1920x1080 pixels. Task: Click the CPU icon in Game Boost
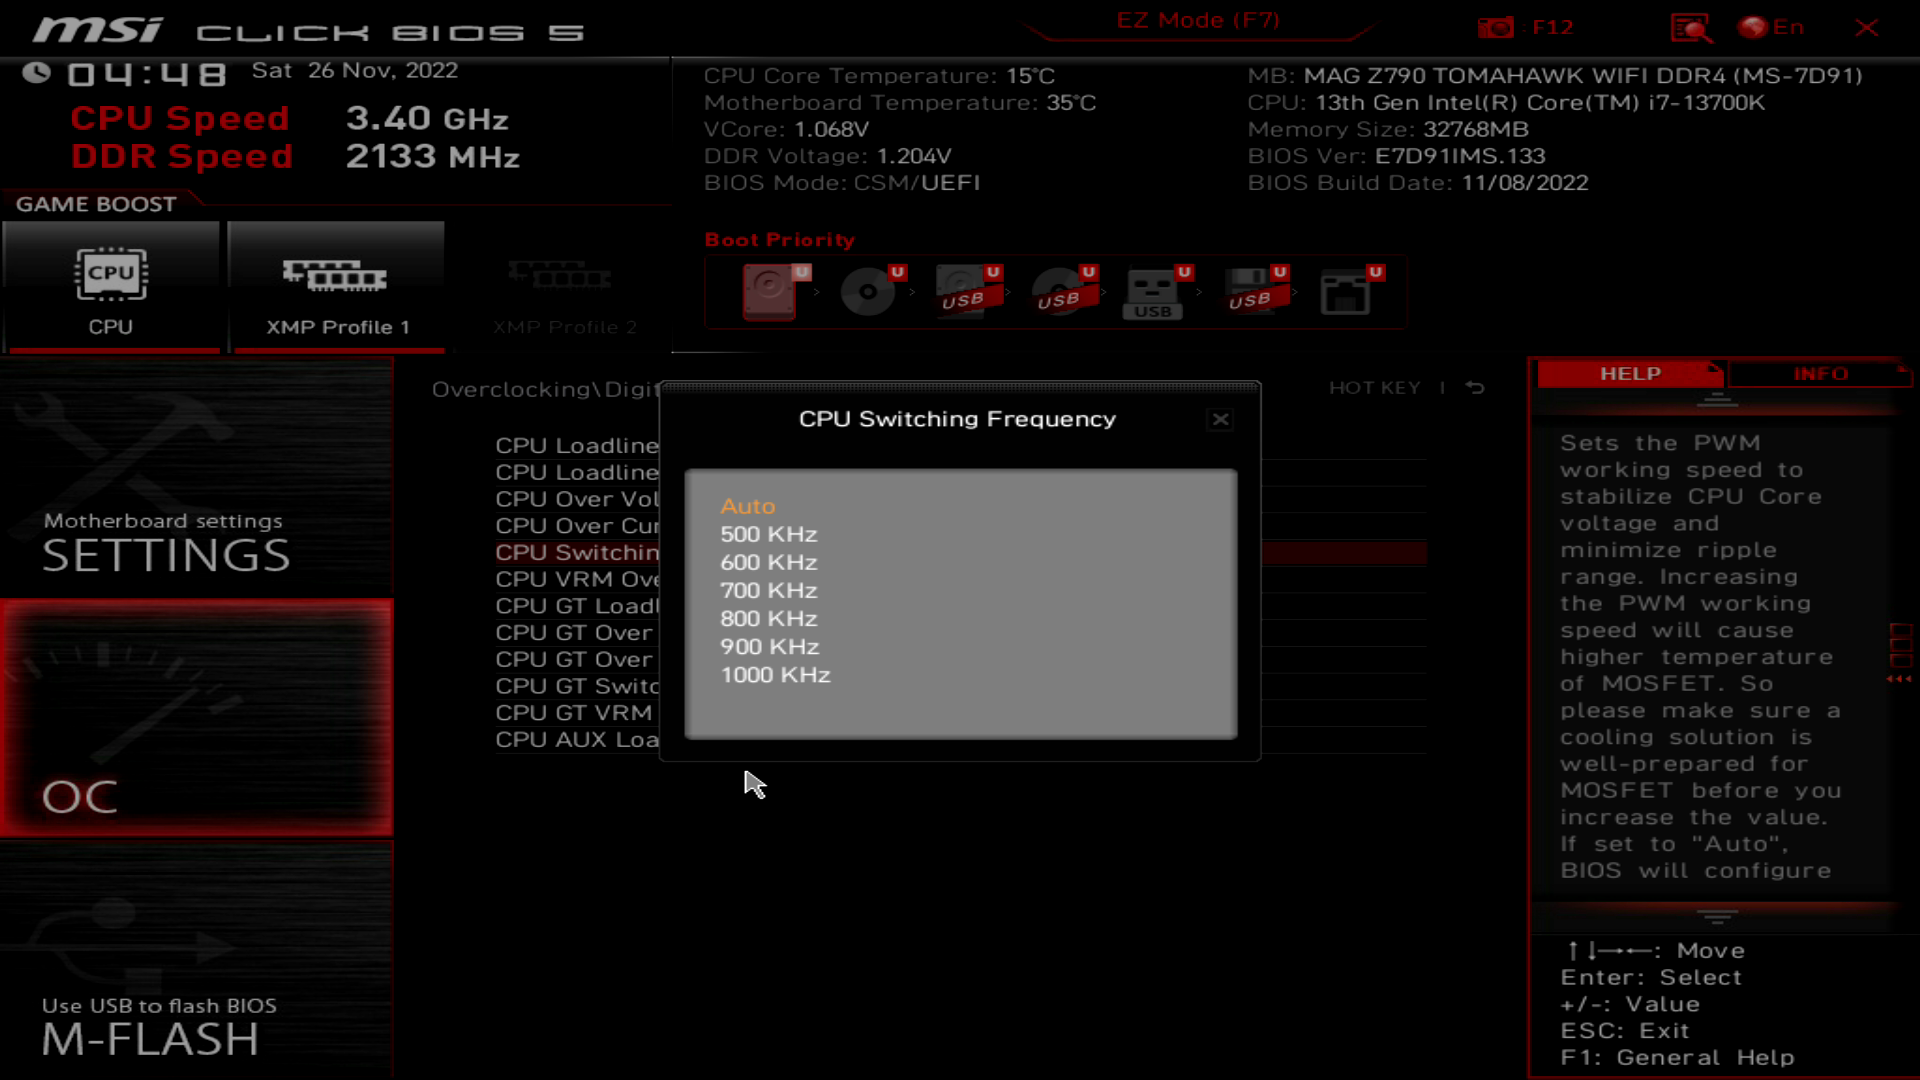tap(111, 274)
